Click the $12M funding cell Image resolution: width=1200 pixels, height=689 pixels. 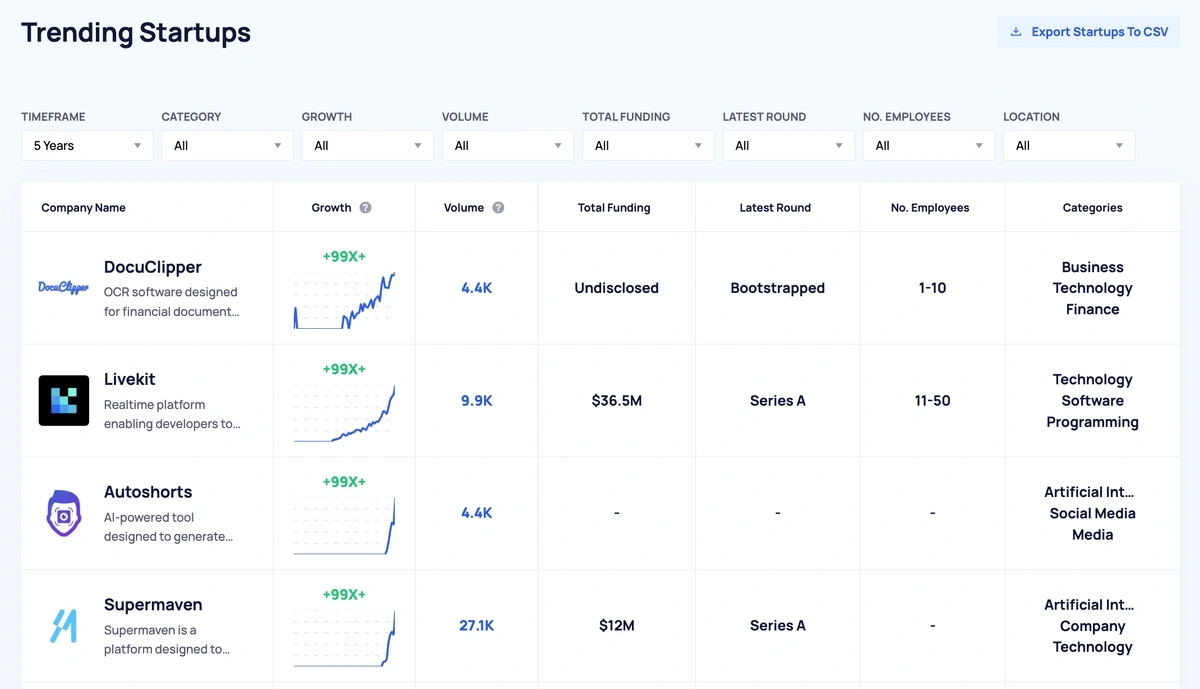[617, 626]
